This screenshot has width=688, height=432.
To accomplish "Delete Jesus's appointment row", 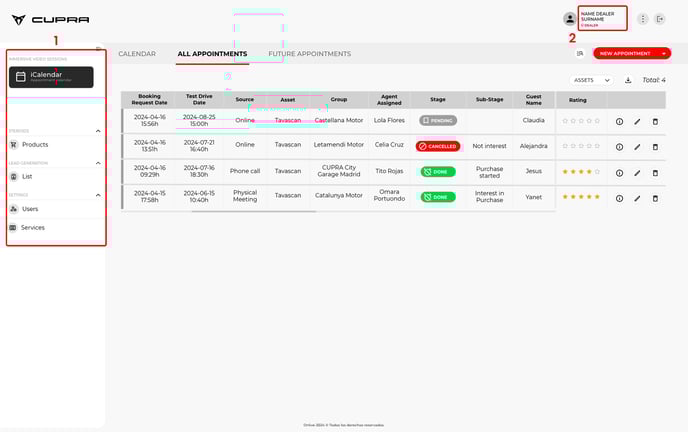I will coord(656,172).
